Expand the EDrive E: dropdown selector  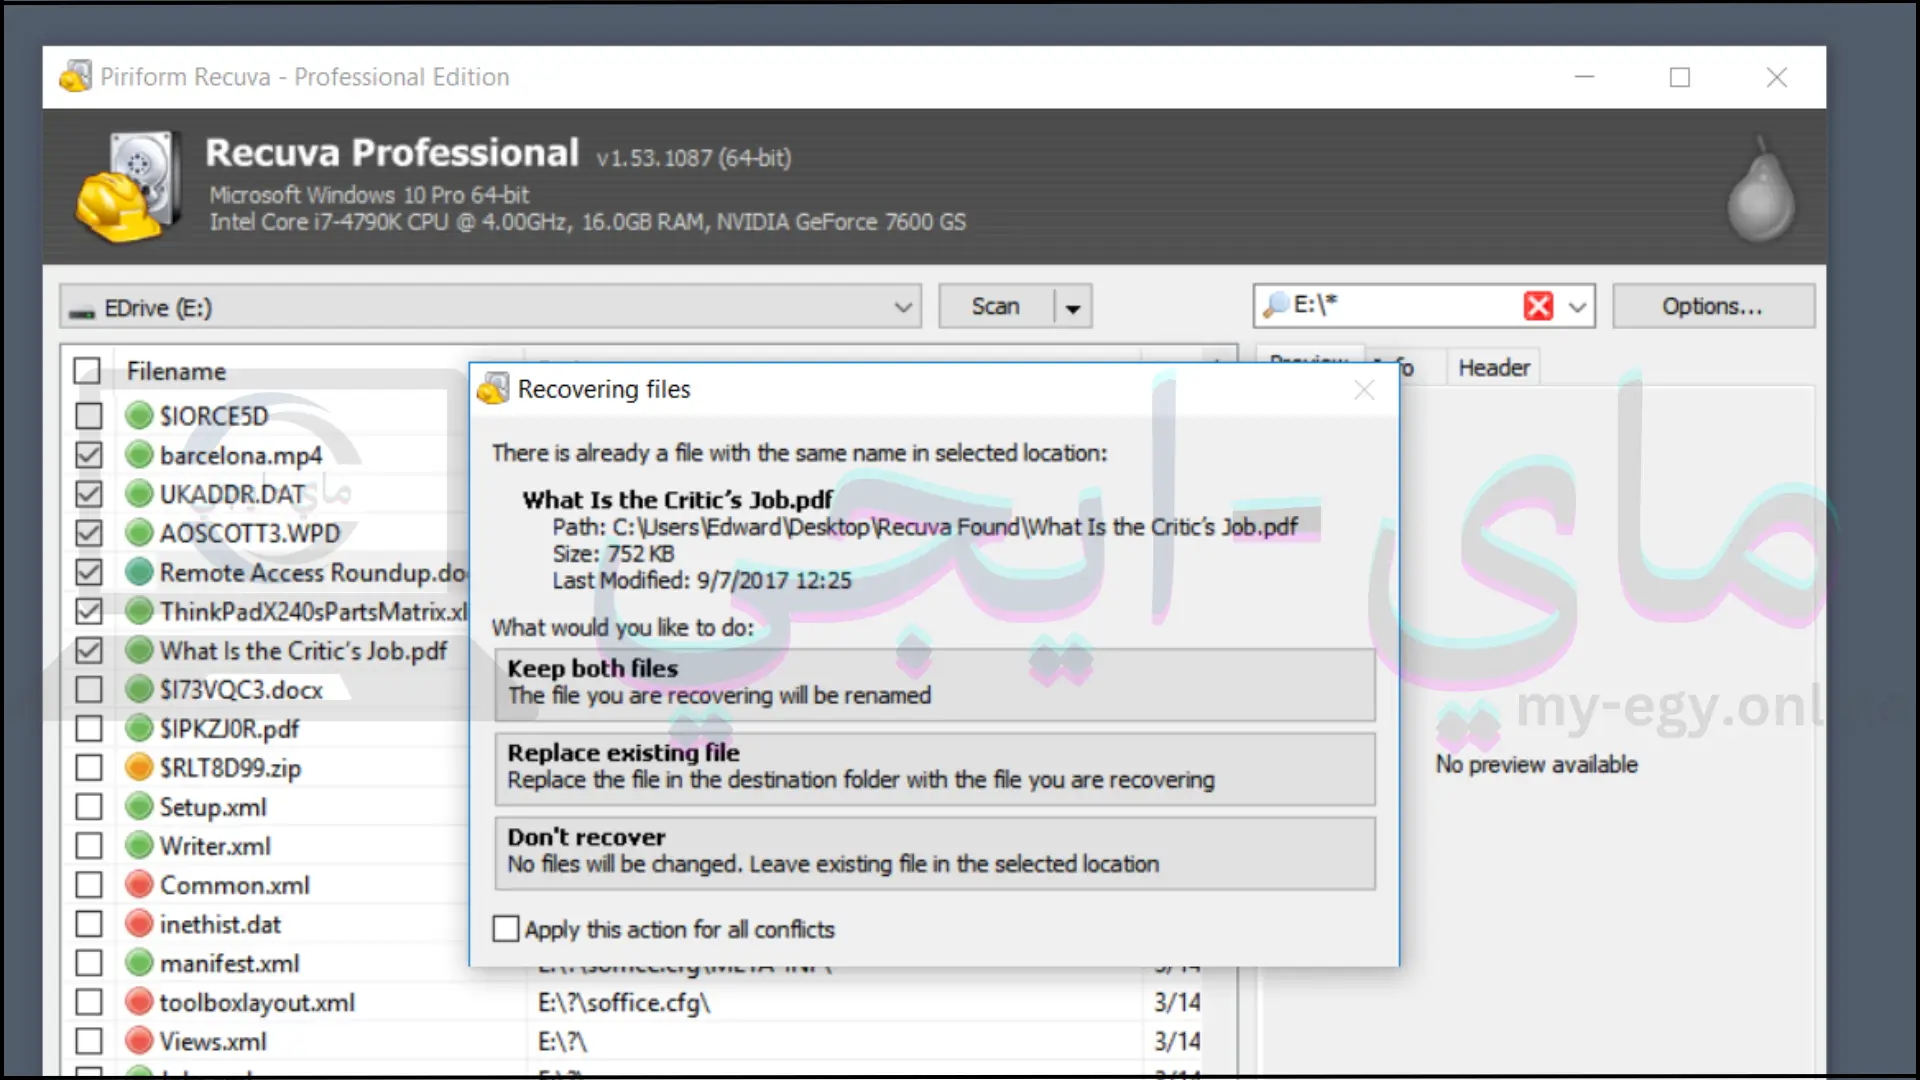(x=905, y=307)
